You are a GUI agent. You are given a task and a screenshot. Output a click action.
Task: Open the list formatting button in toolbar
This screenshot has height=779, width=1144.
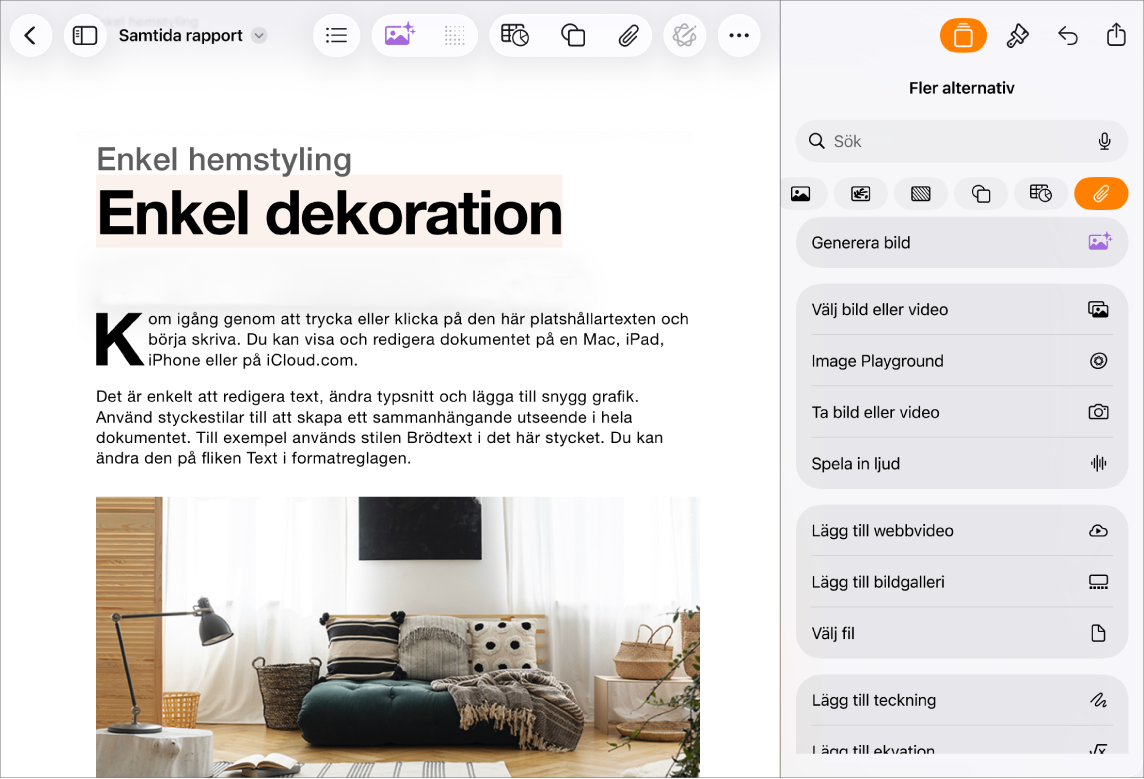pyautogui.click(x=336, y=35)
